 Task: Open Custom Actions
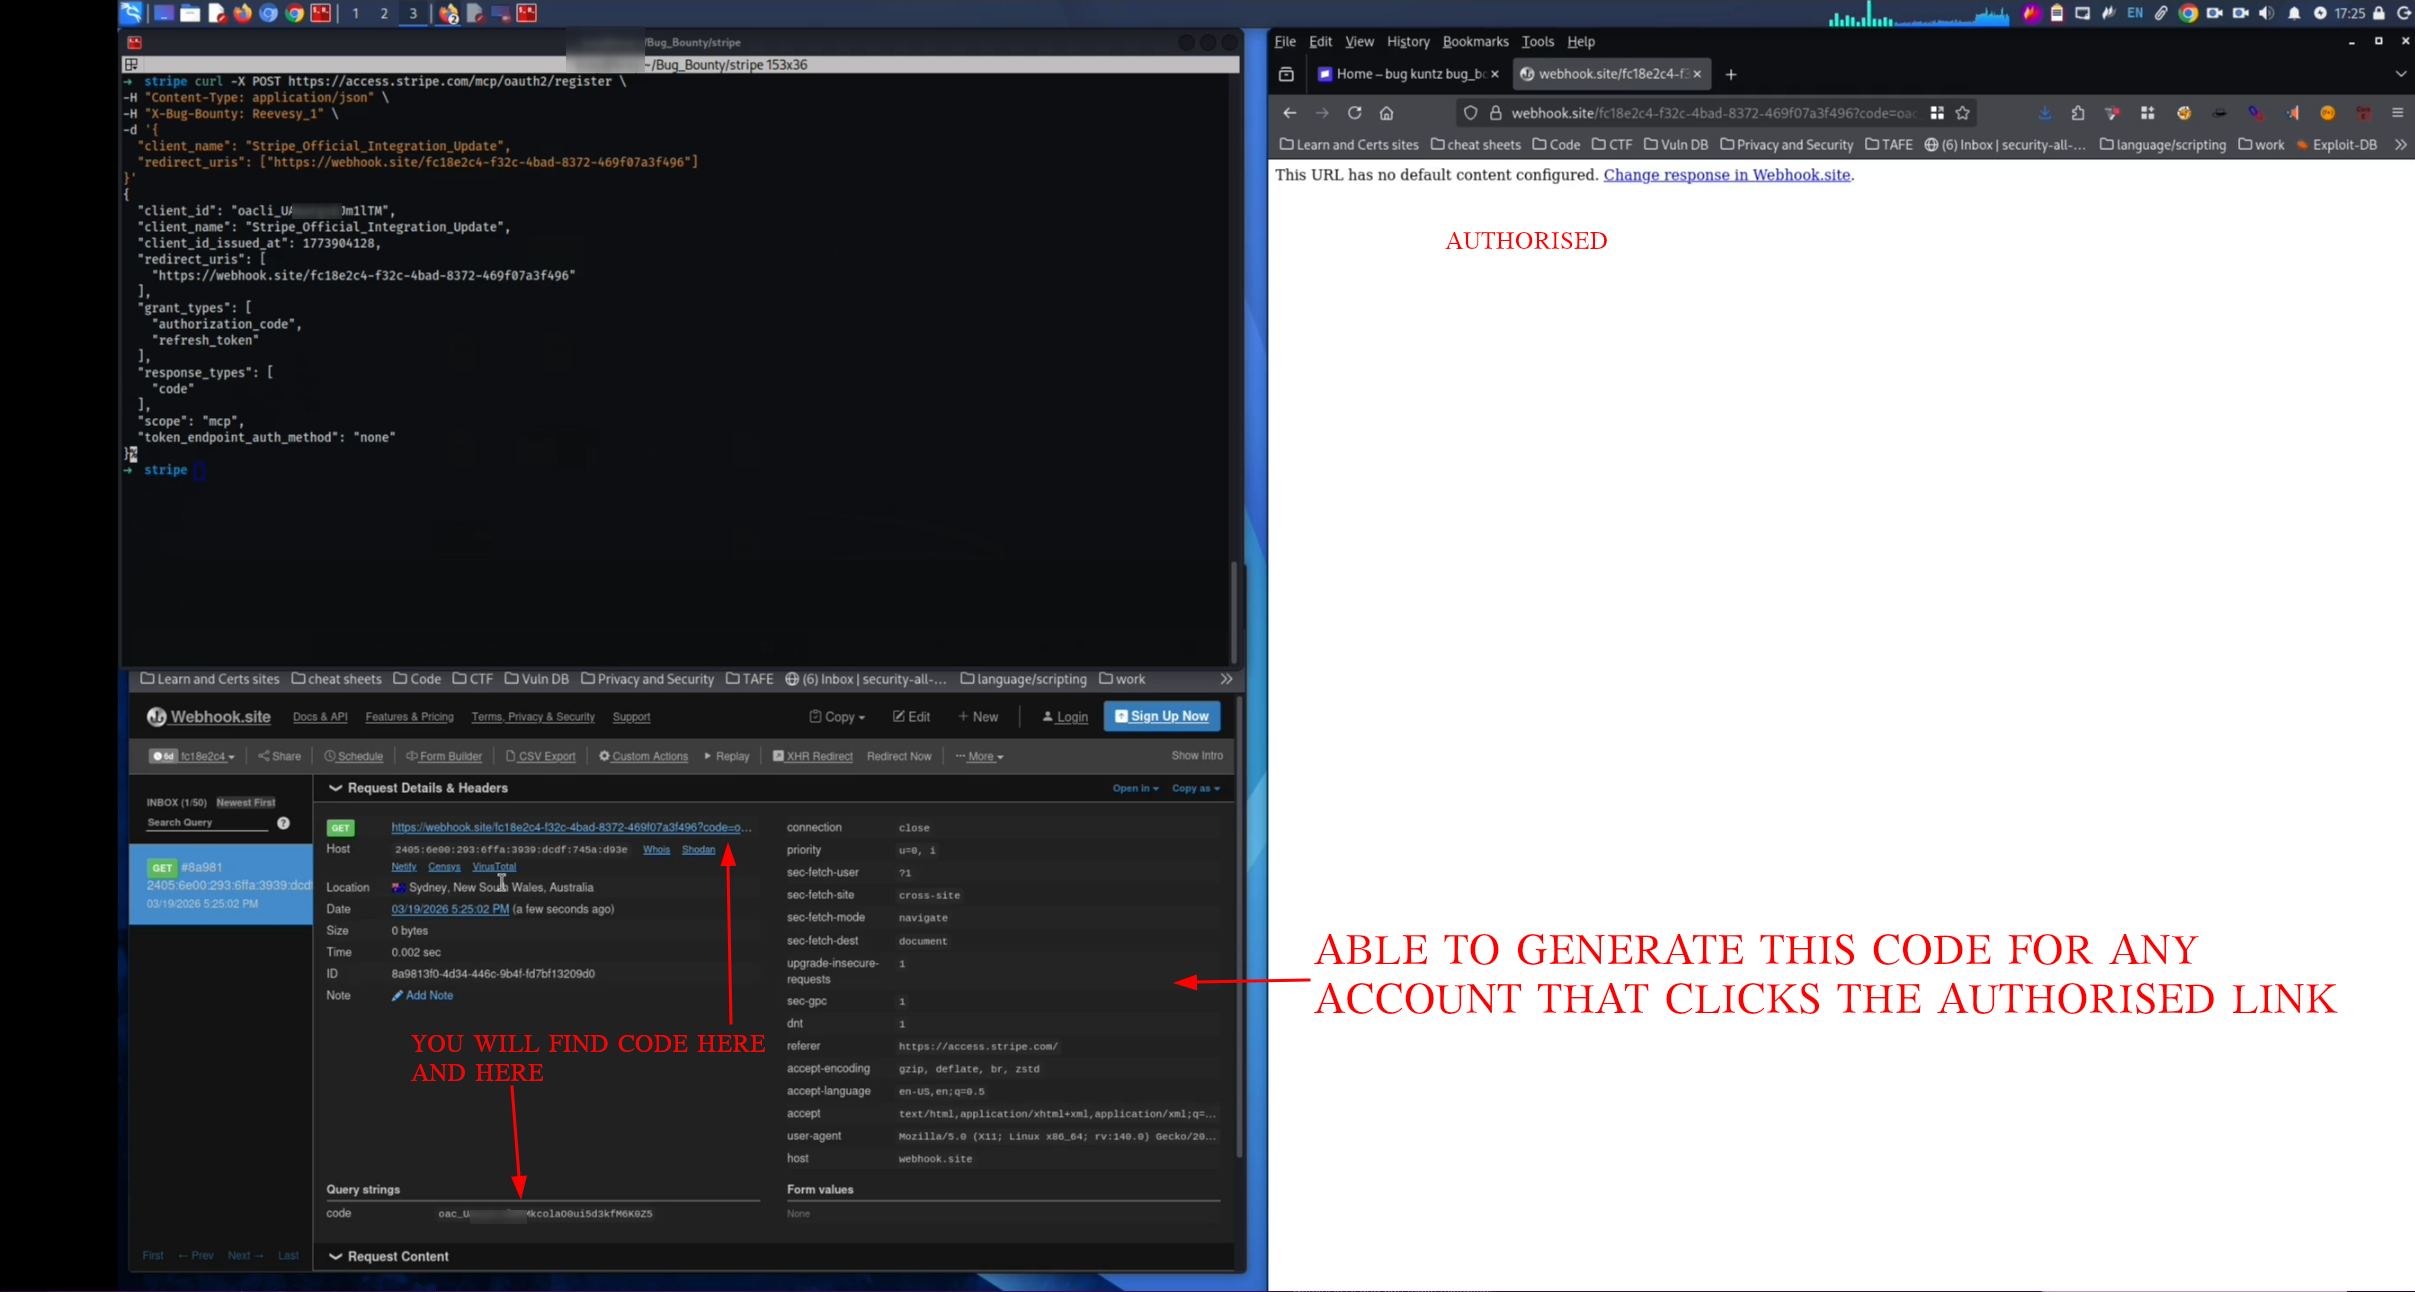[x=643, y=756]
